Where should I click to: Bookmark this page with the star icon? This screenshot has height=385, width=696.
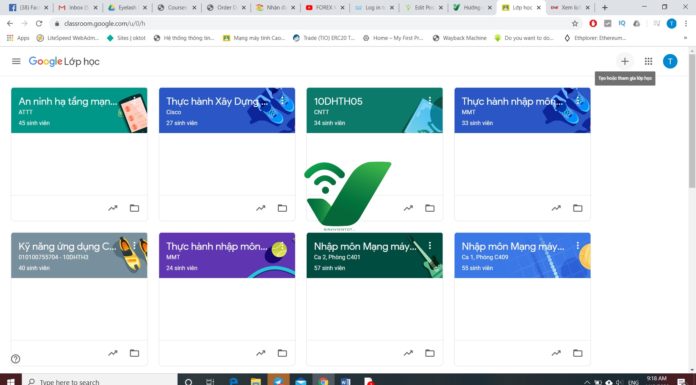[575, 24]
